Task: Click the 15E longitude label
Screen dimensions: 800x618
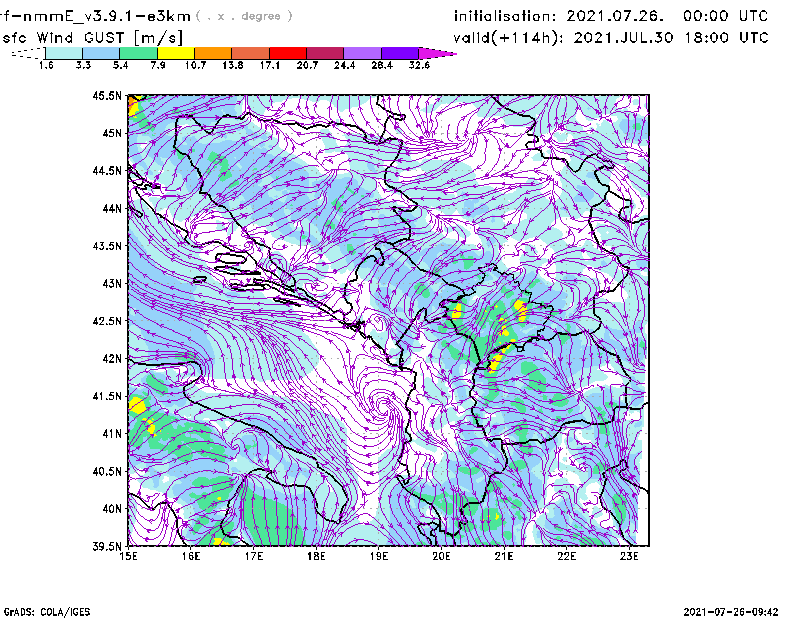Action: point(128,556)
